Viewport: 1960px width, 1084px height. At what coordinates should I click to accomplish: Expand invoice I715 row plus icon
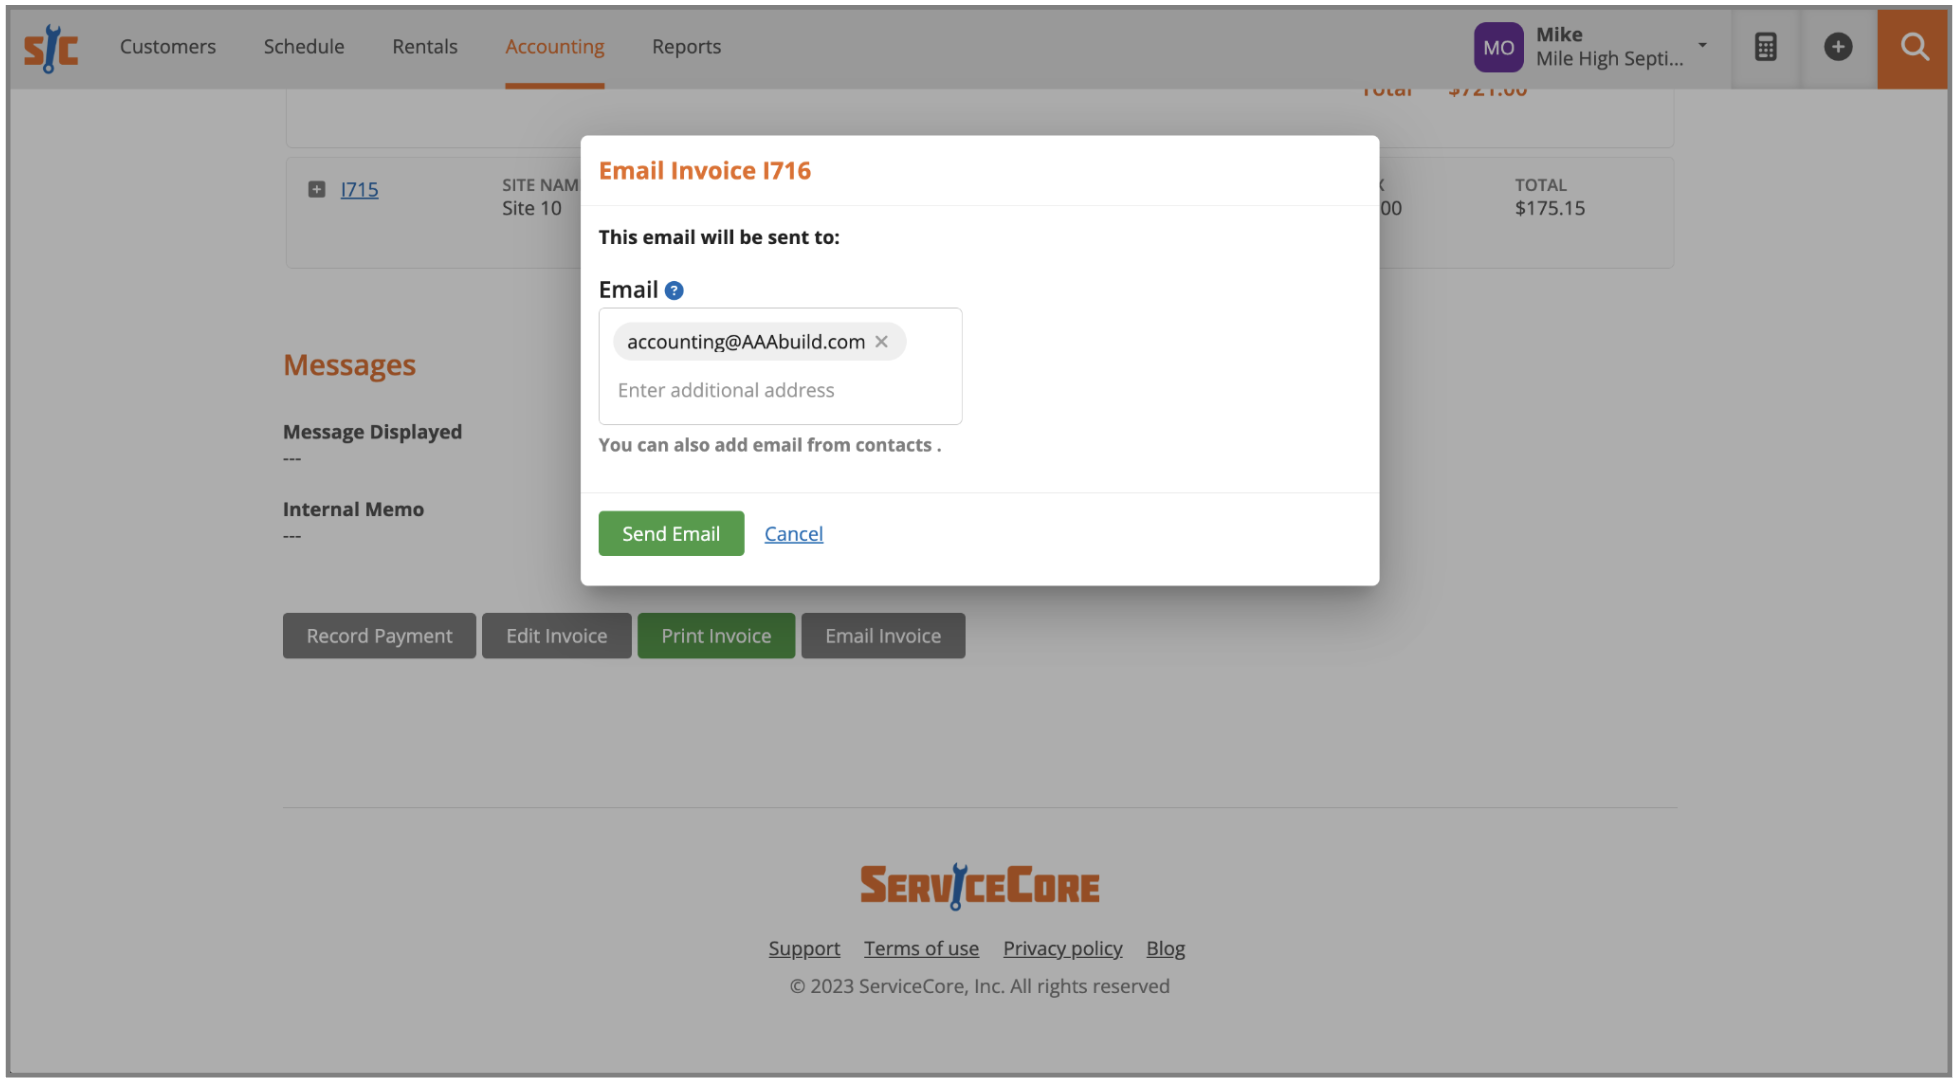(x=317, y=189)
